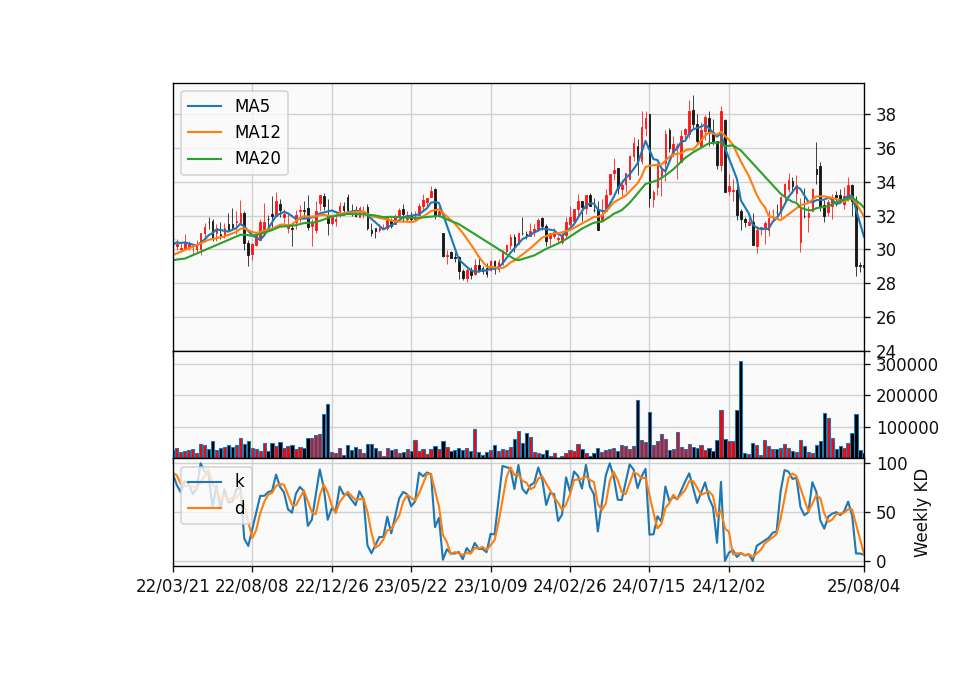
Task: Click the volume axis value 100000
Action: (907, 428)
